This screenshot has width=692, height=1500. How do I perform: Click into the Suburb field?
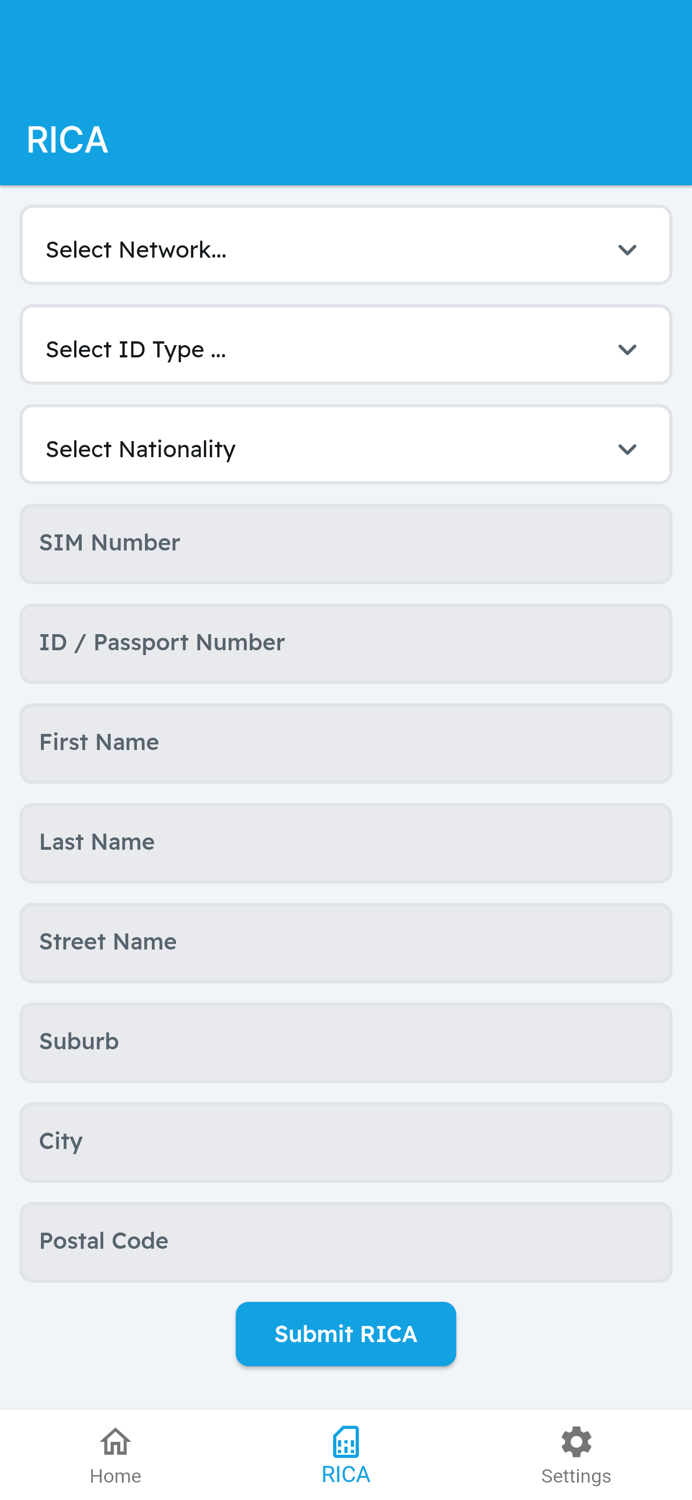coord(346,1043)
